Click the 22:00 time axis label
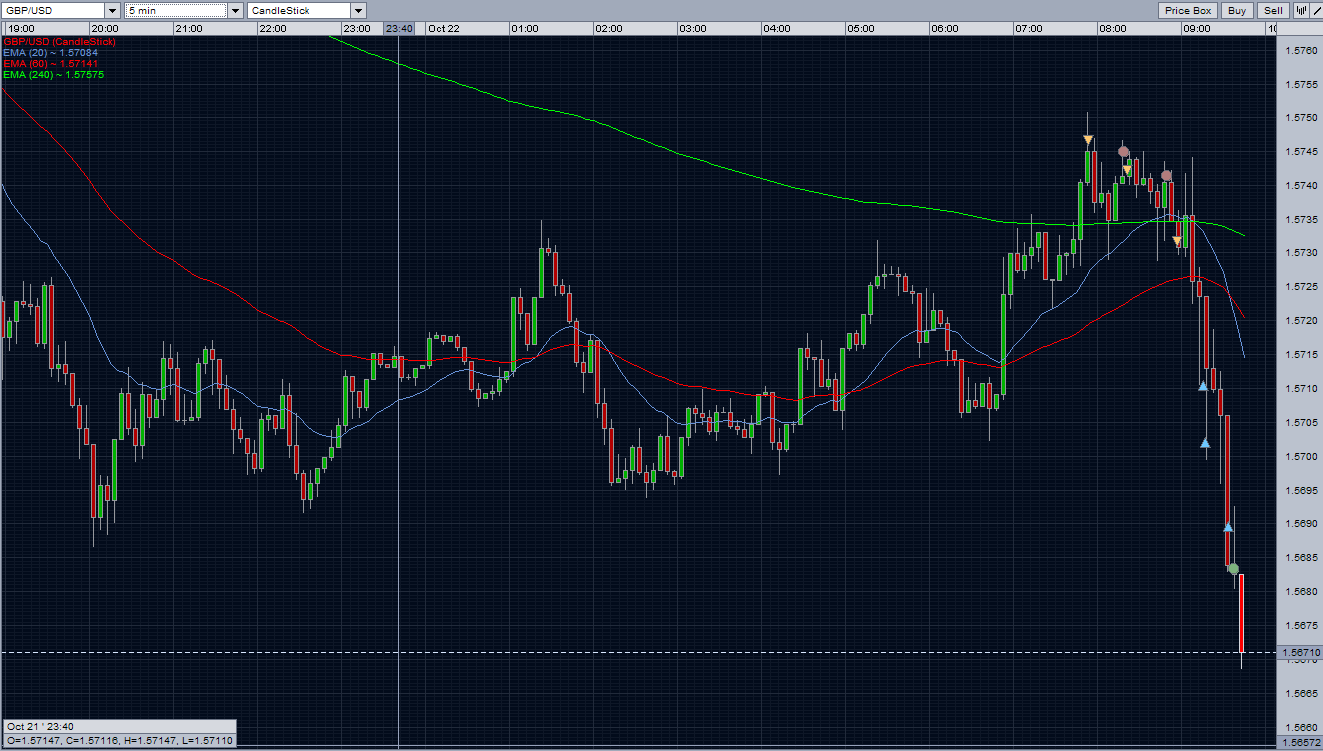The image size is (1323, 751). pos(273,28)
